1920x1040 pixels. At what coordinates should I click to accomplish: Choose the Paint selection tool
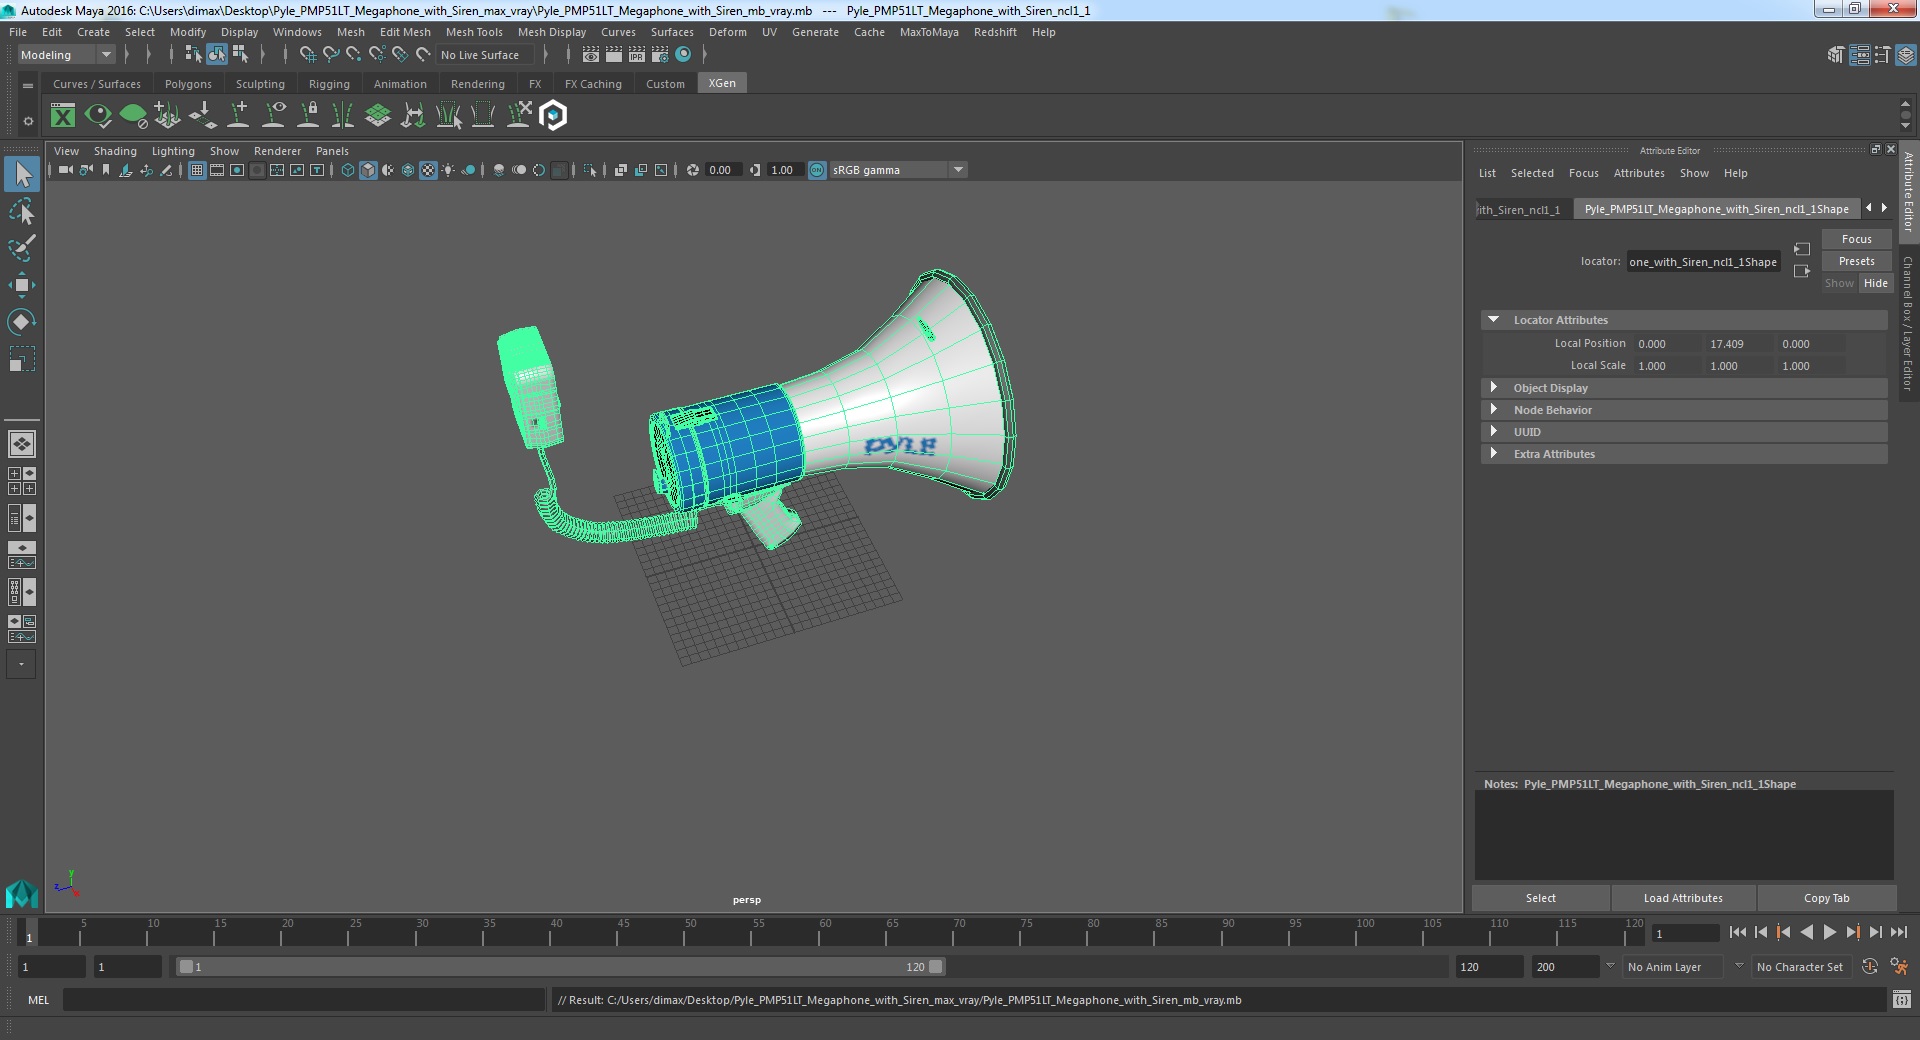coord(22,248)
